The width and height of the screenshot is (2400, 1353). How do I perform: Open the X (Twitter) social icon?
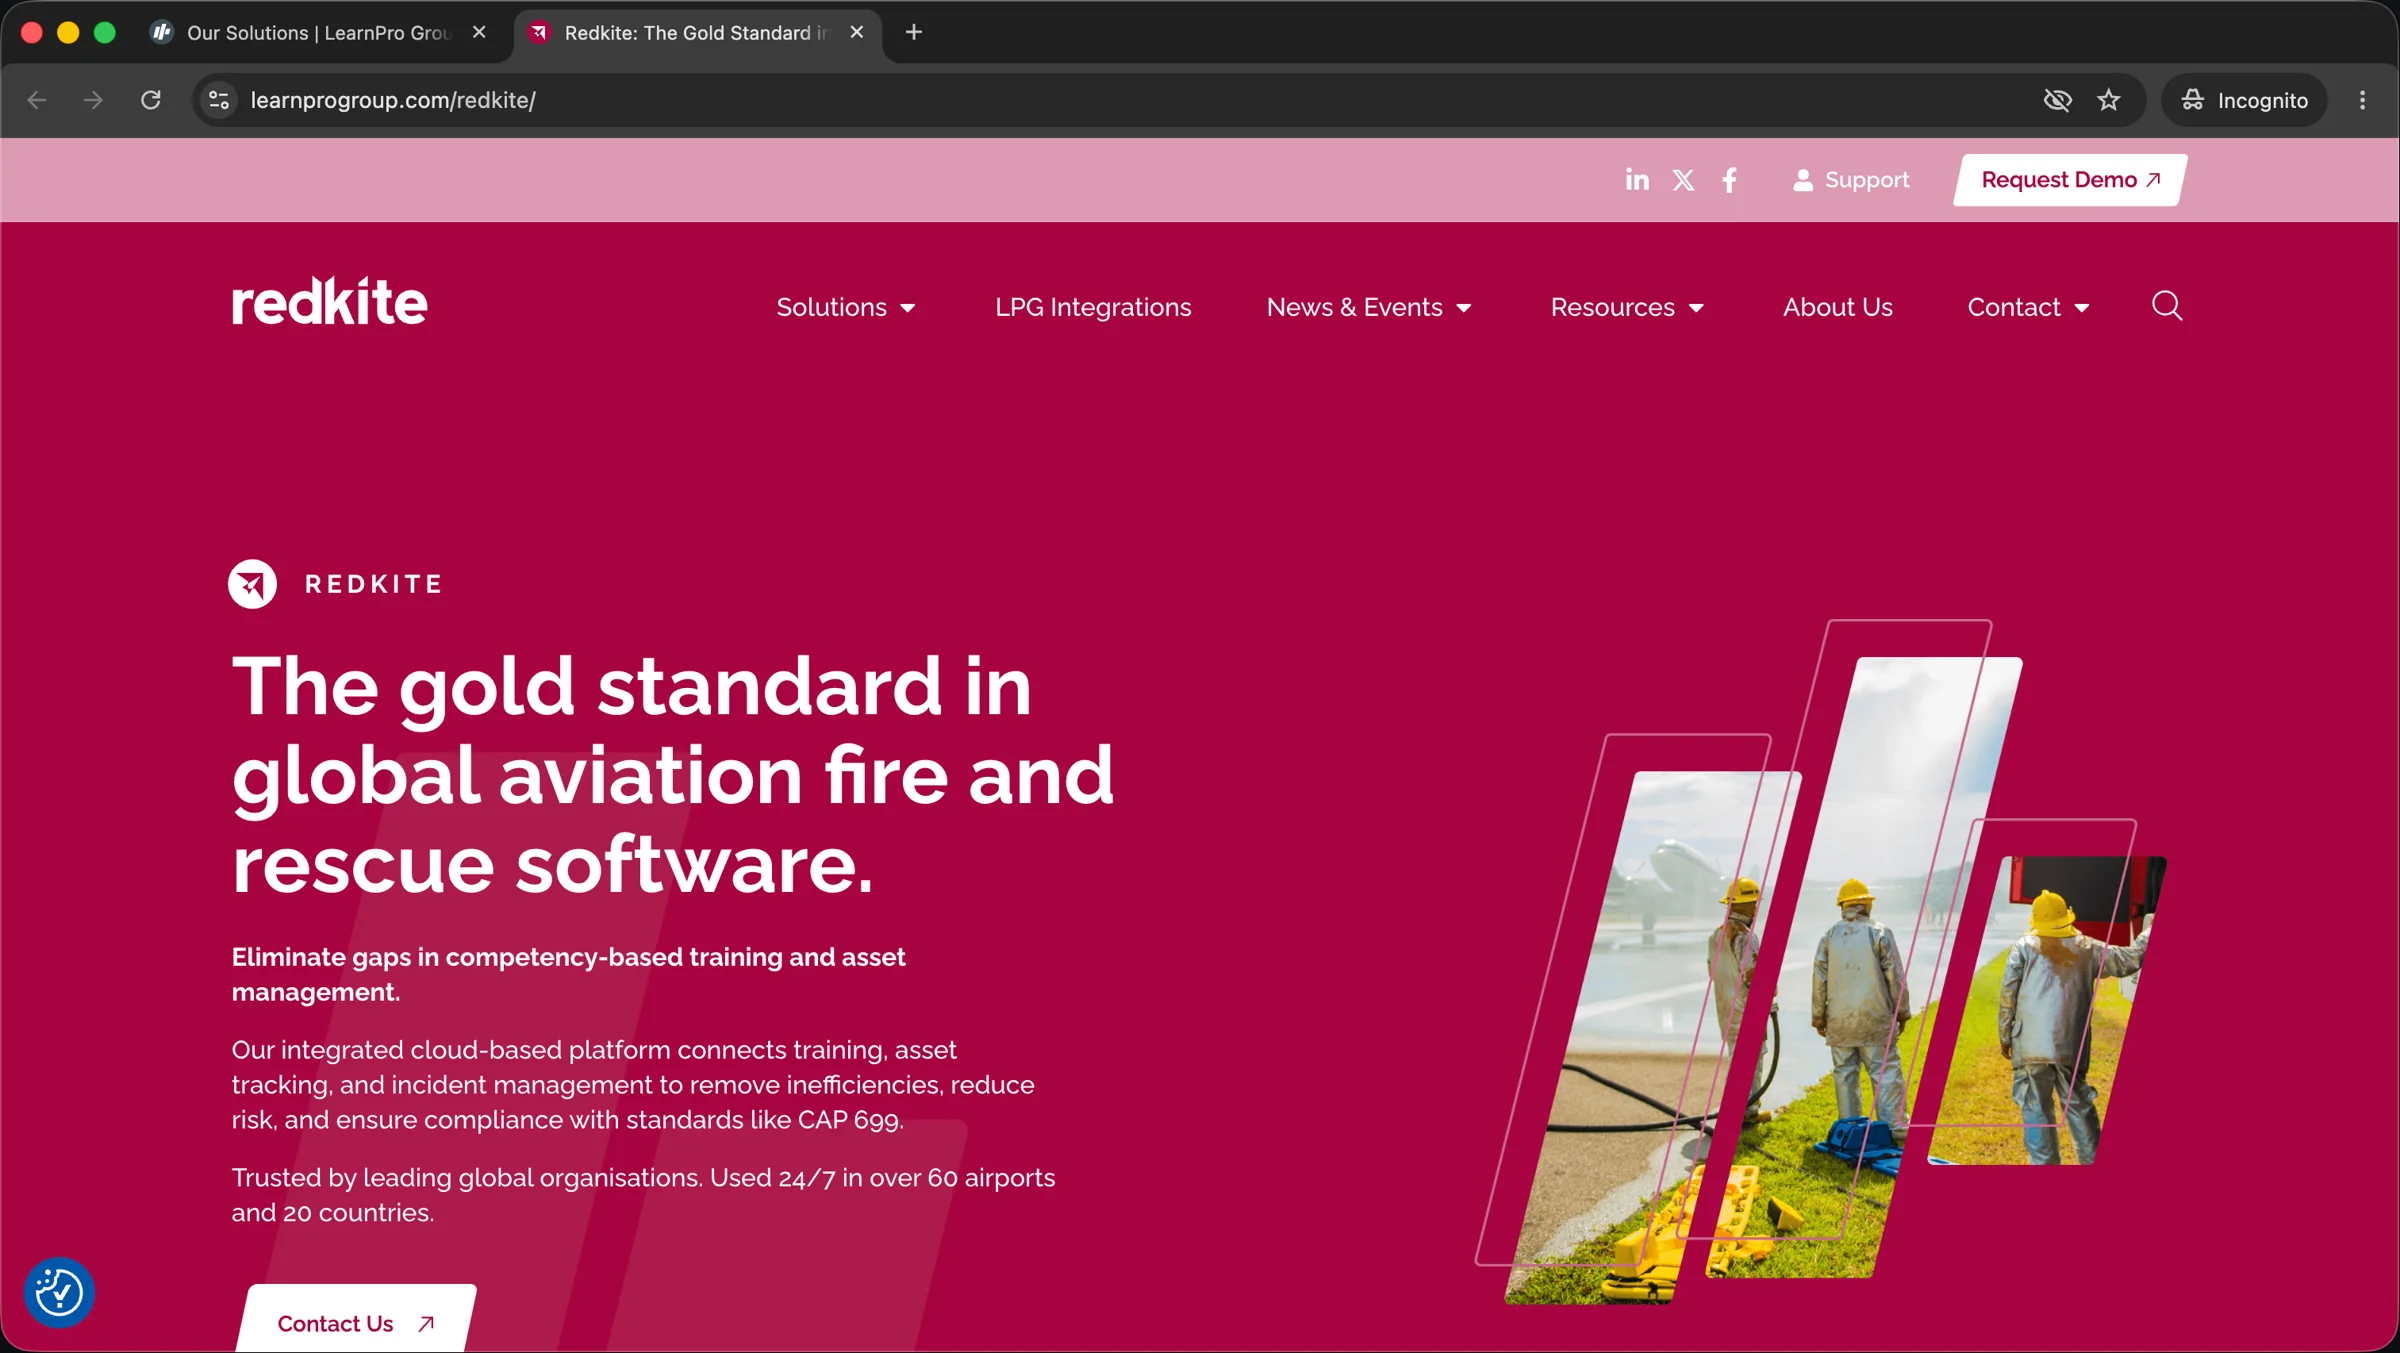tap(1684, 180)
